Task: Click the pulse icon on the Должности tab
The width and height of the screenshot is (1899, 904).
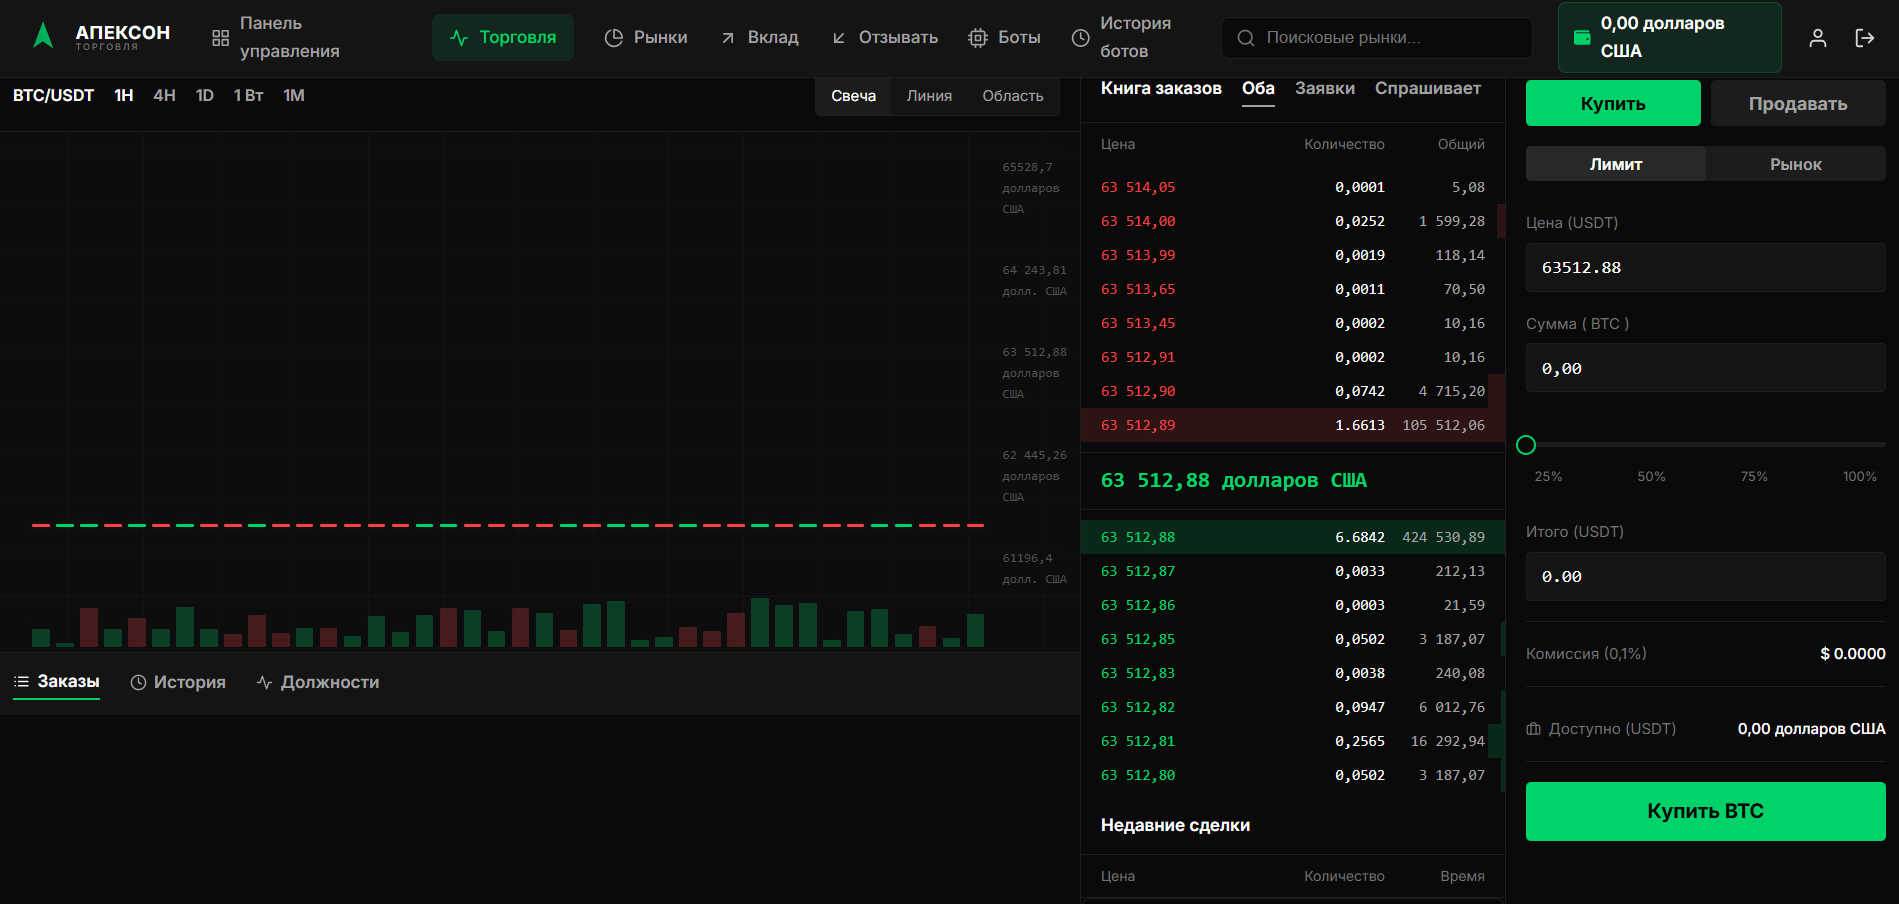Action: point(265,682)
